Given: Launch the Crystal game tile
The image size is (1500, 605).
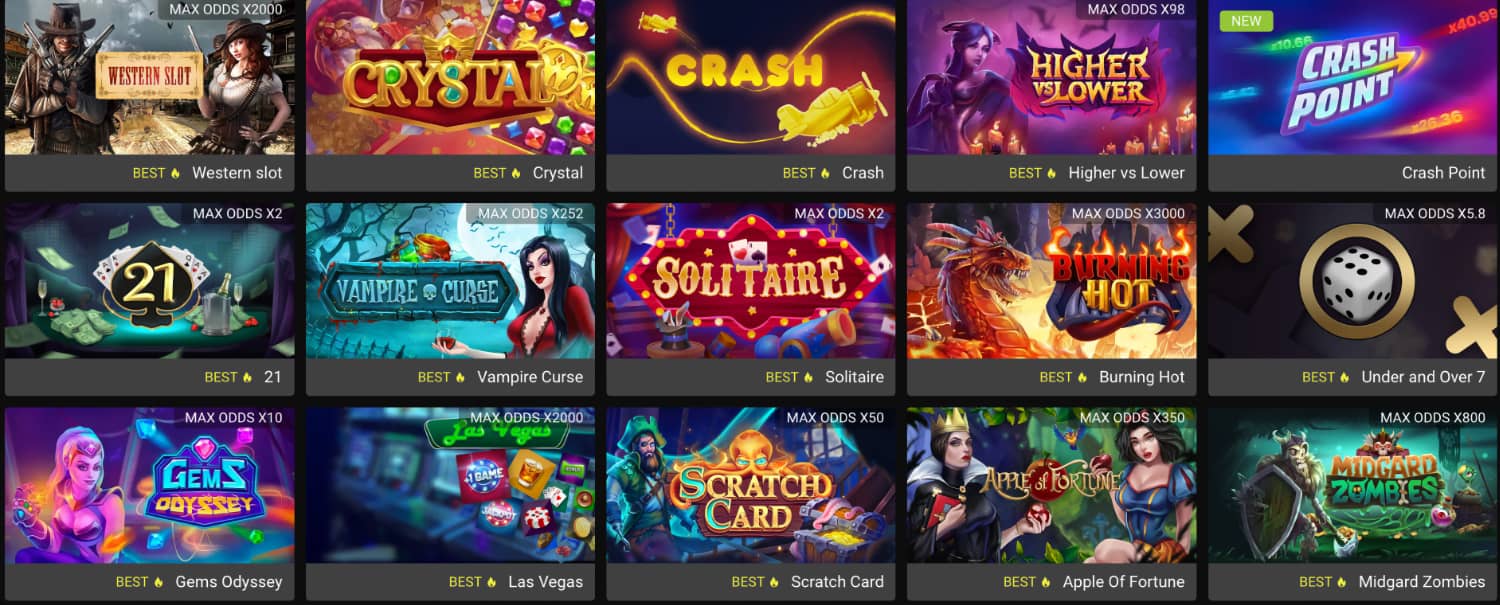Looking at the screenshot, I should (450, 77).
